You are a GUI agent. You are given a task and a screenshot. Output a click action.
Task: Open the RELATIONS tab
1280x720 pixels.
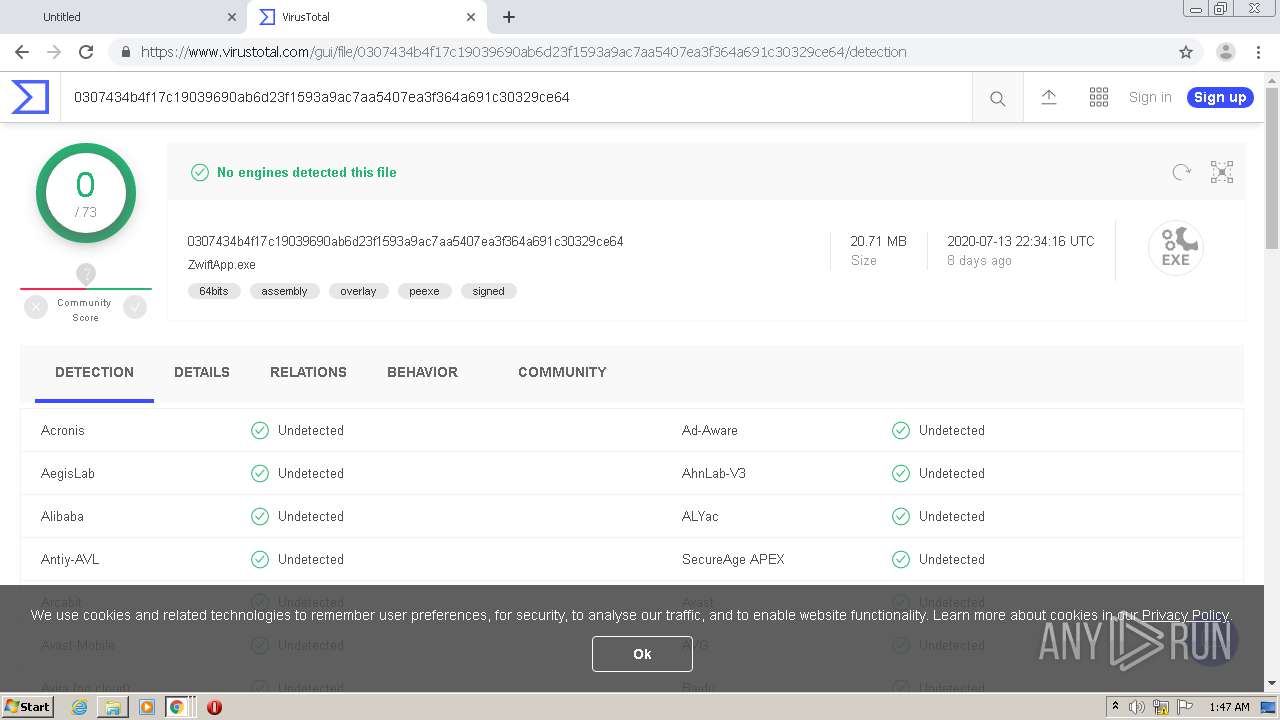pos(308,372)
